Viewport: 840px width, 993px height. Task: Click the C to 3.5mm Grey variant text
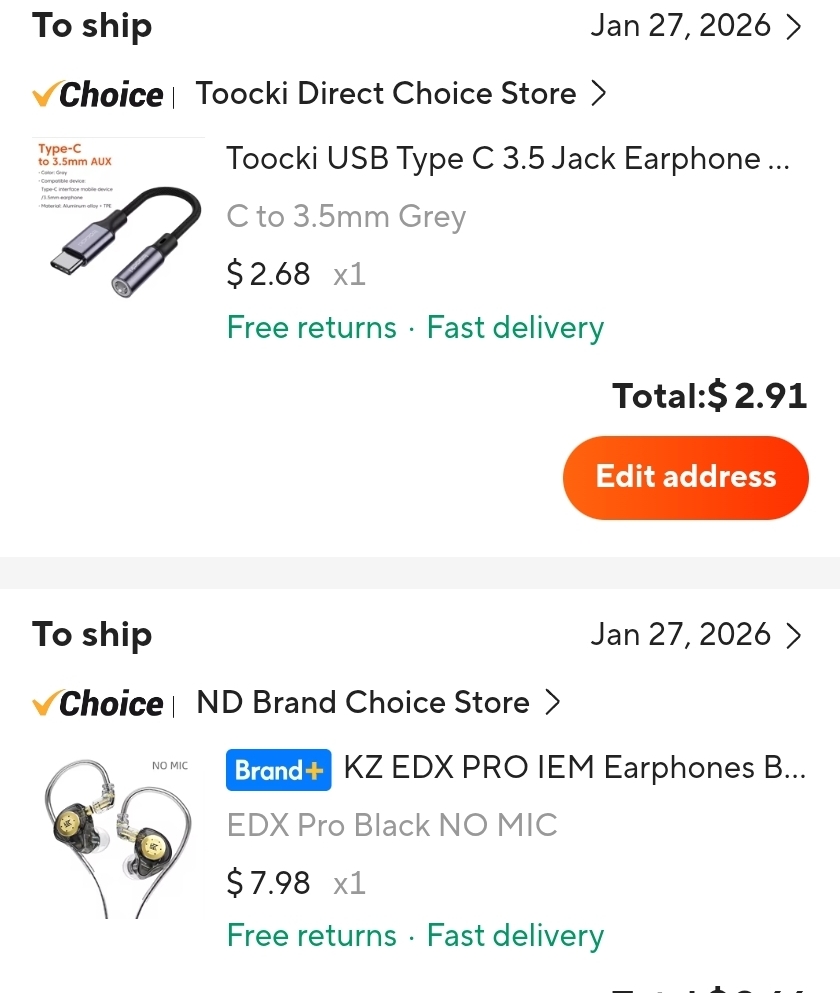click(x=346, y=217)
